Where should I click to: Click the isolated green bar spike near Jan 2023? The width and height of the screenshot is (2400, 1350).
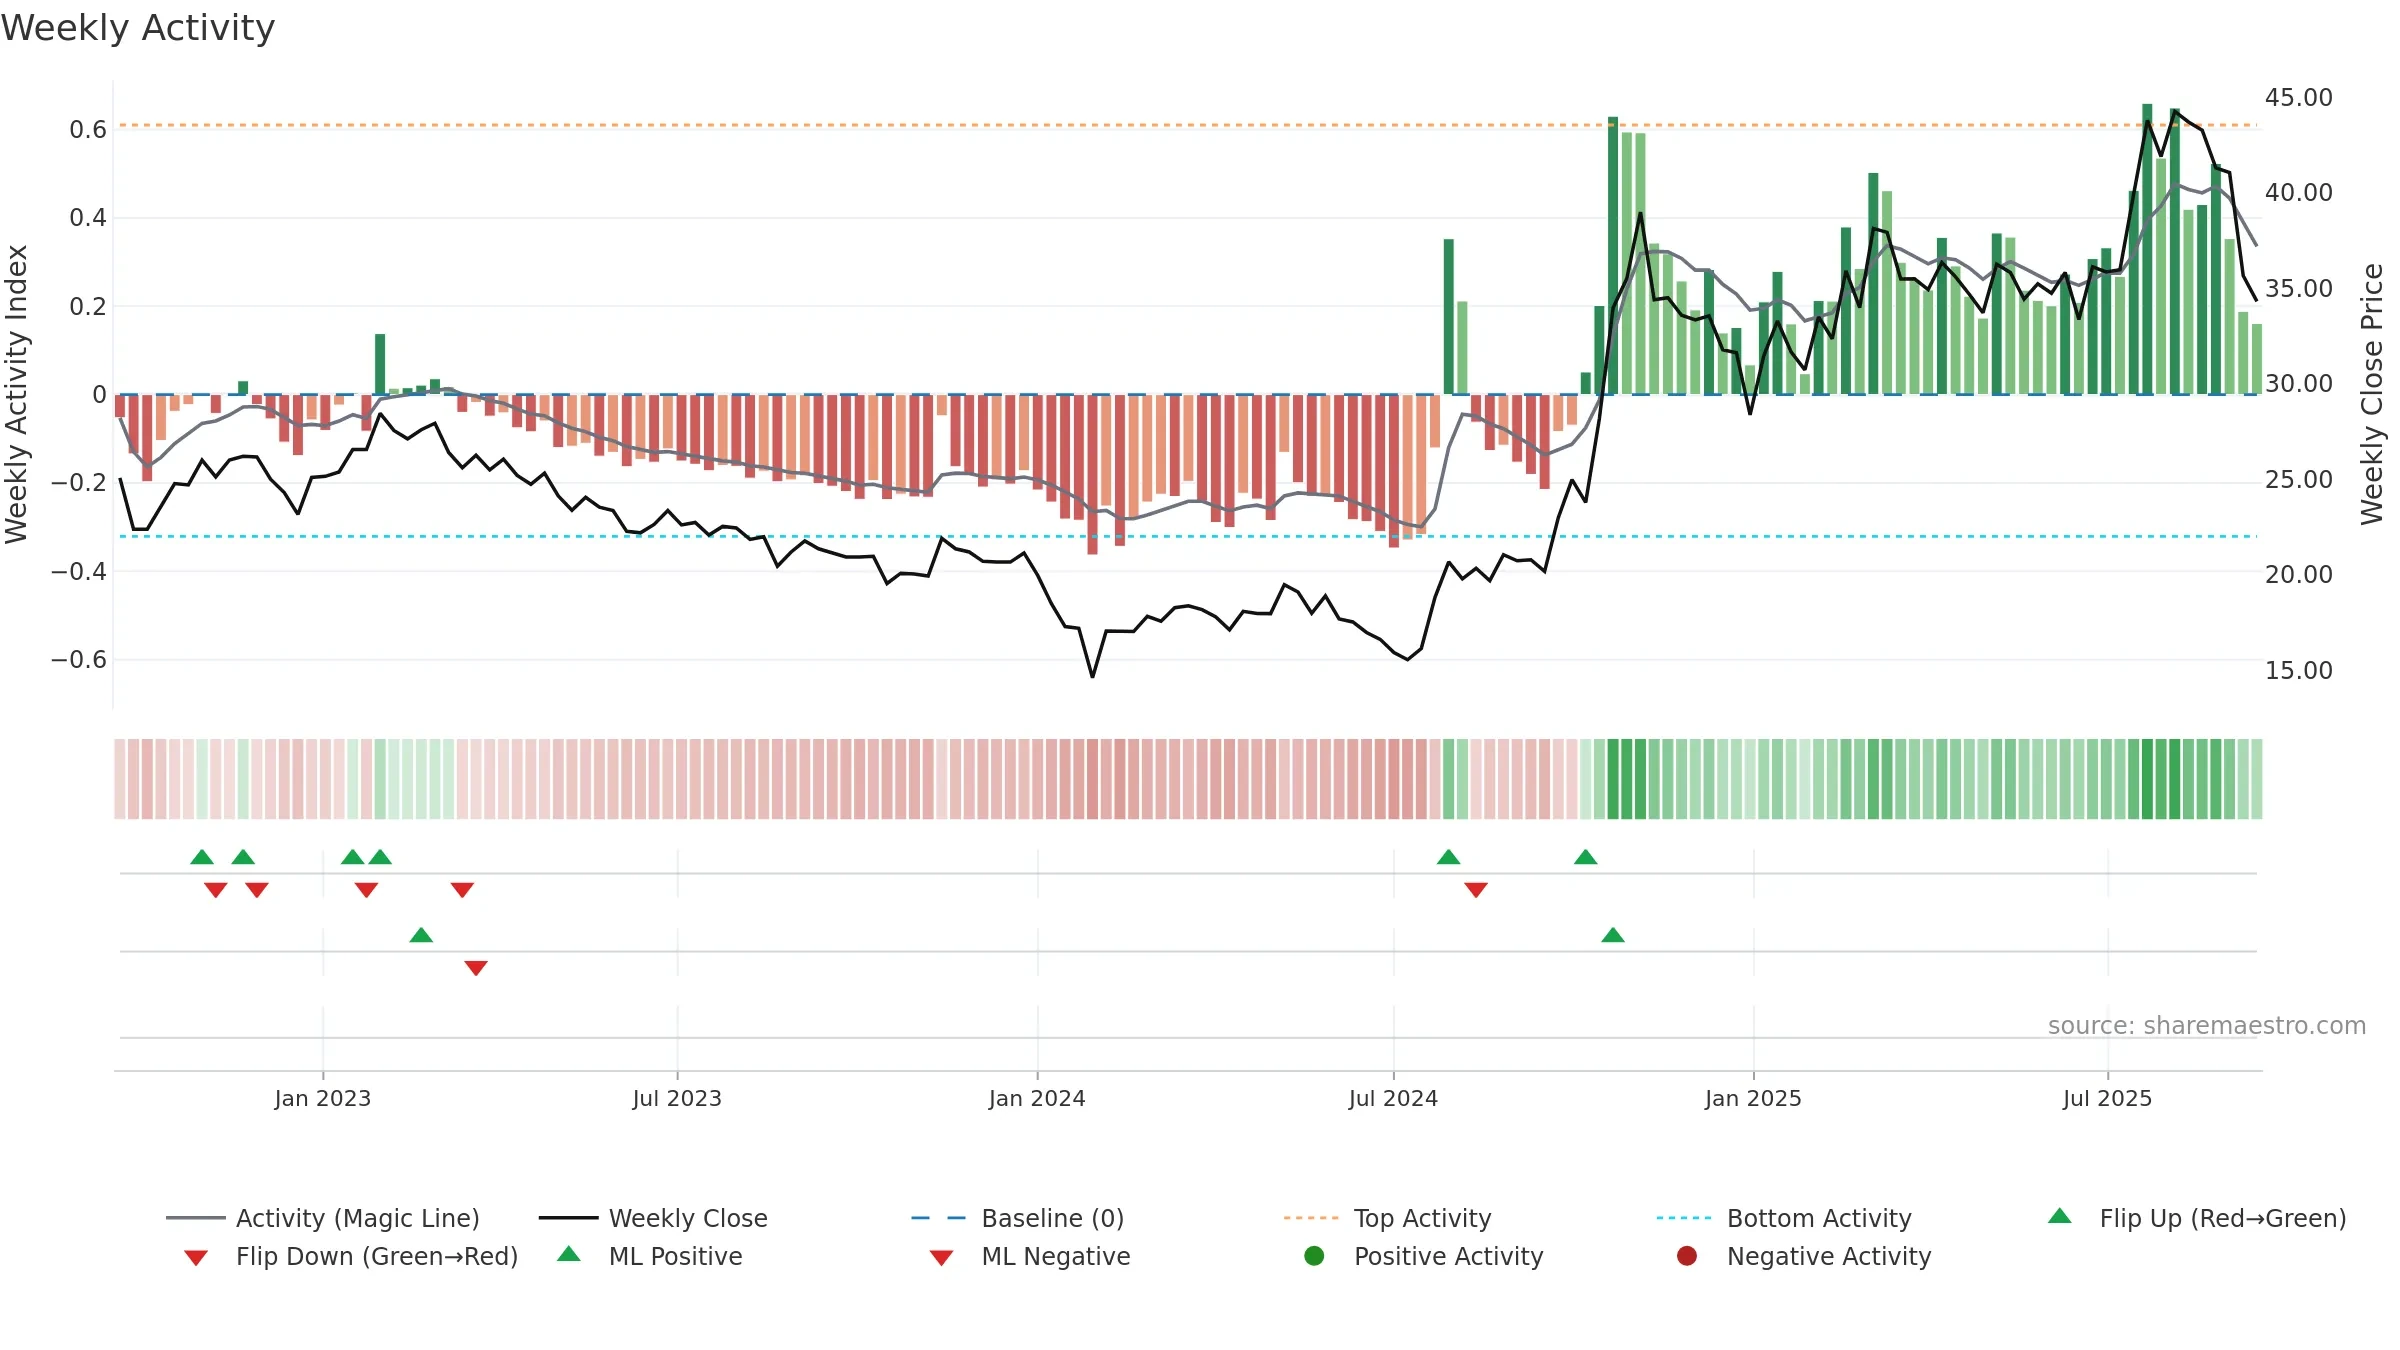[x=380, y=364]
